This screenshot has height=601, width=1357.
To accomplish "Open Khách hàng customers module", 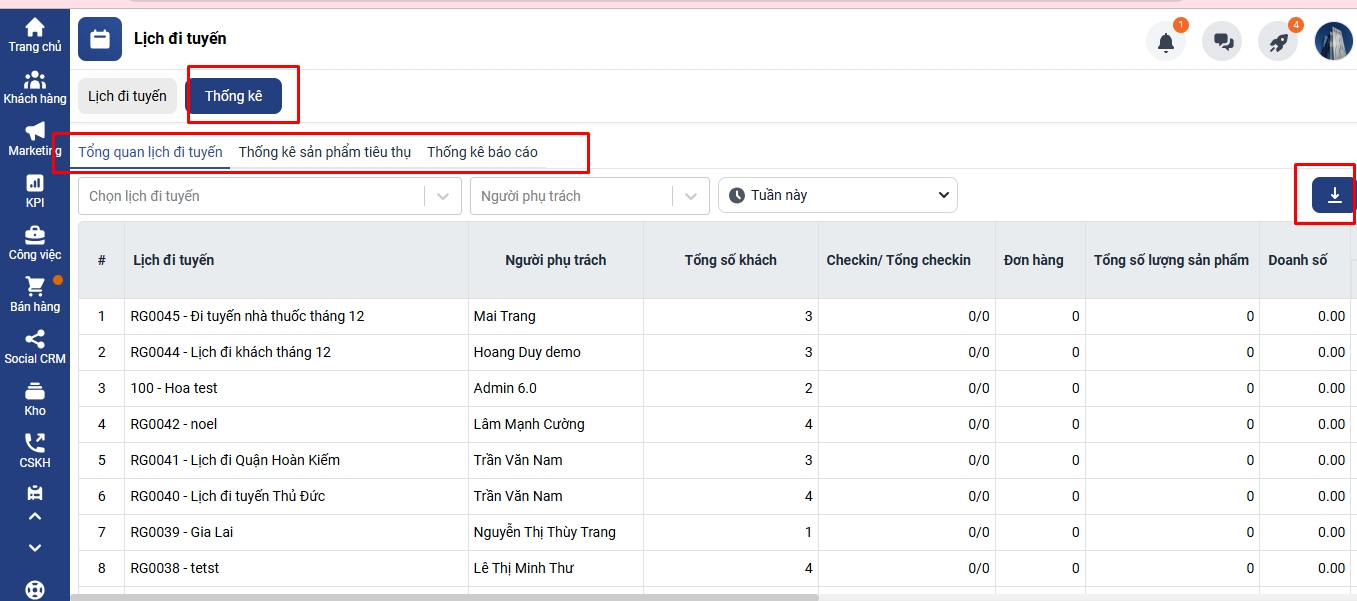I will click(x=35, y=88).
